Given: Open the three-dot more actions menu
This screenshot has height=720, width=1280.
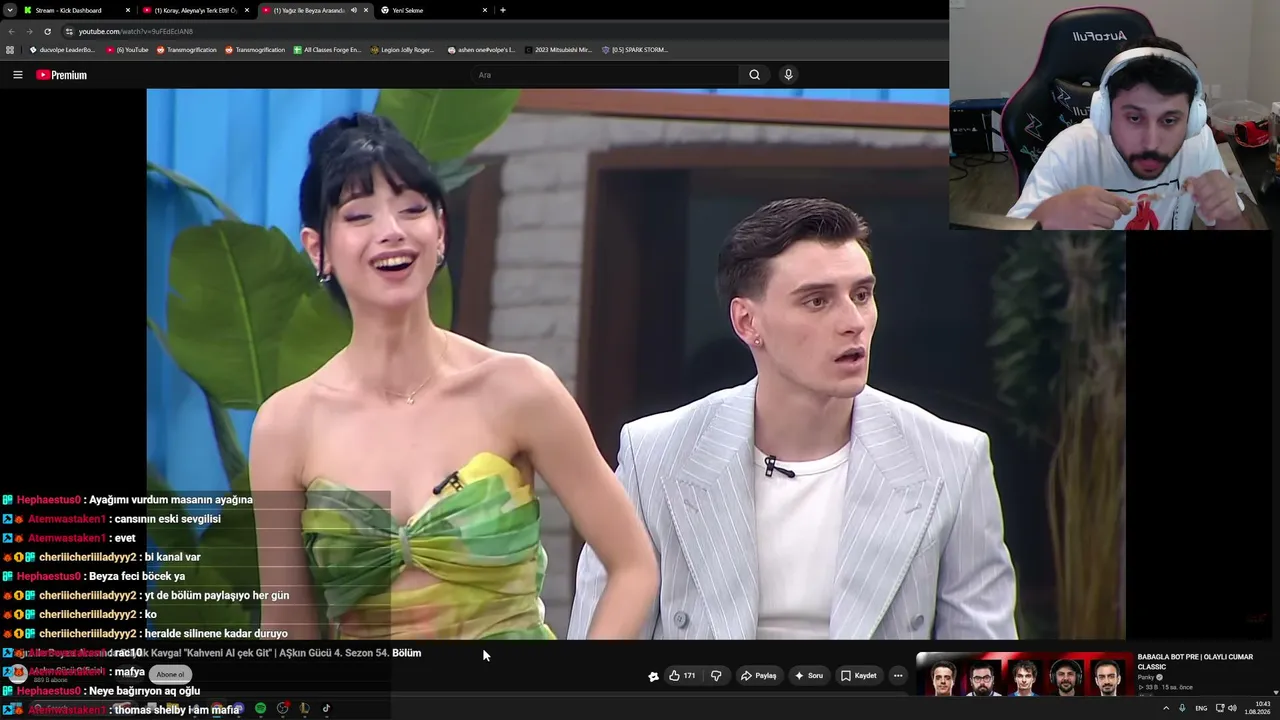Looking at the screenshot, I should 898,676.
